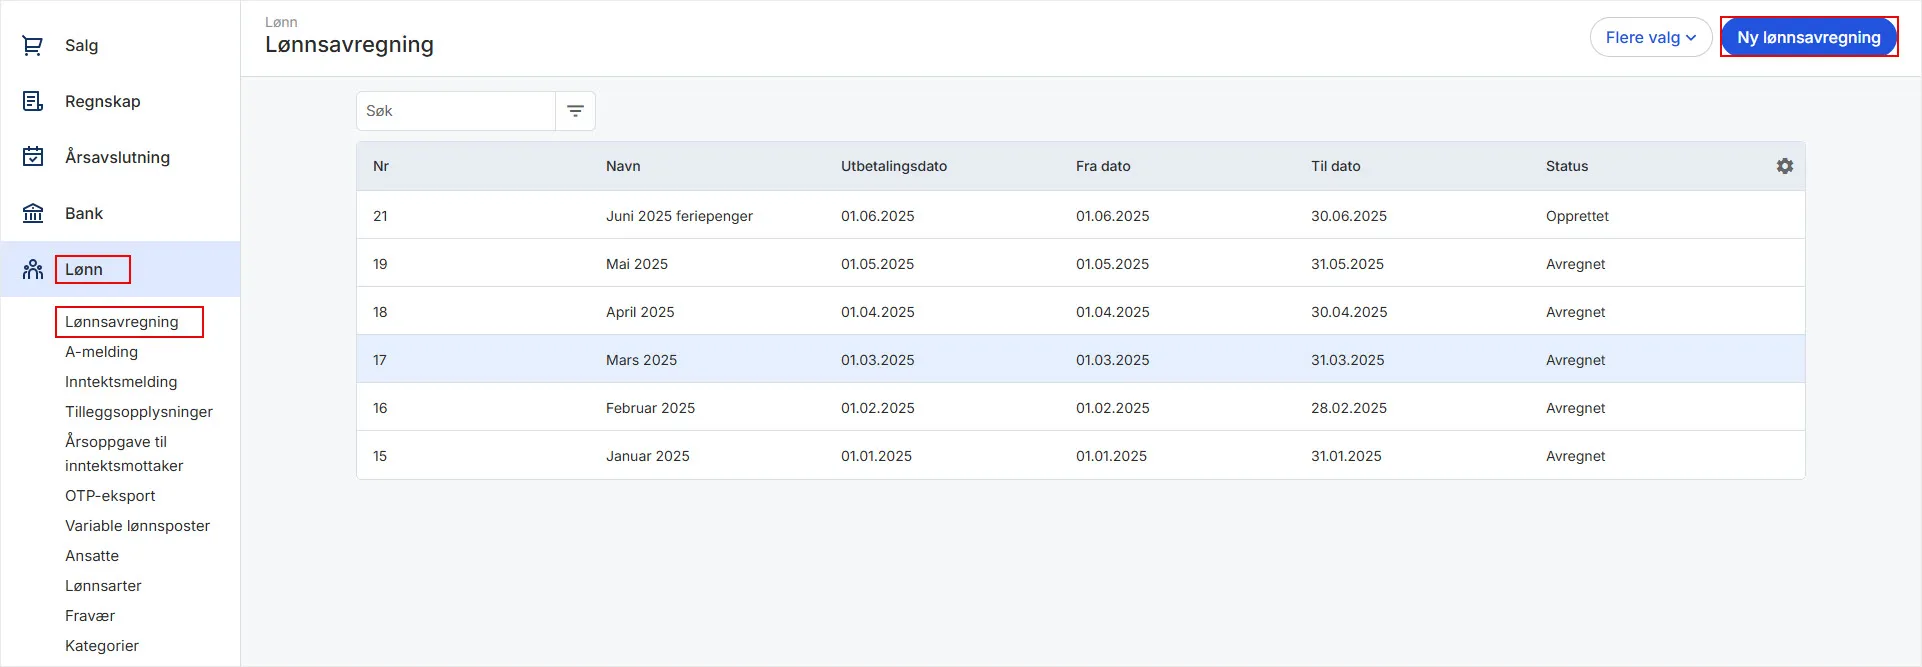Click the Lønn people icon

pos(33,269)
